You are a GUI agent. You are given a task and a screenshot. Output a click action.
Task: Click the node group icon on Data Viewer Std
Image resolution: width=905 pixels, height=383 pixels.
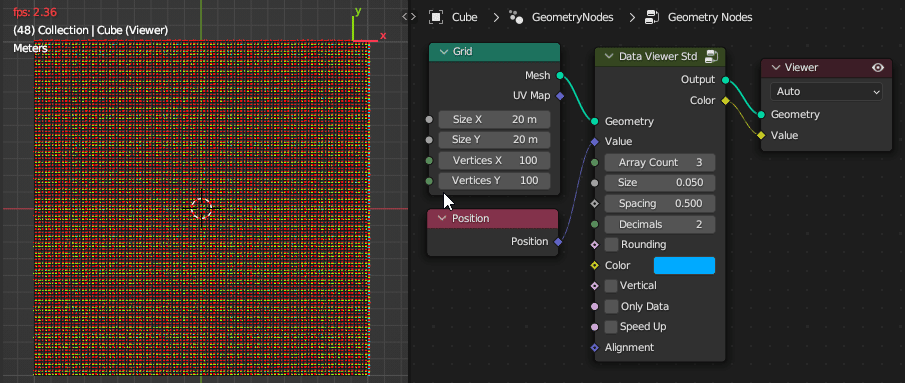click(711, 57)
